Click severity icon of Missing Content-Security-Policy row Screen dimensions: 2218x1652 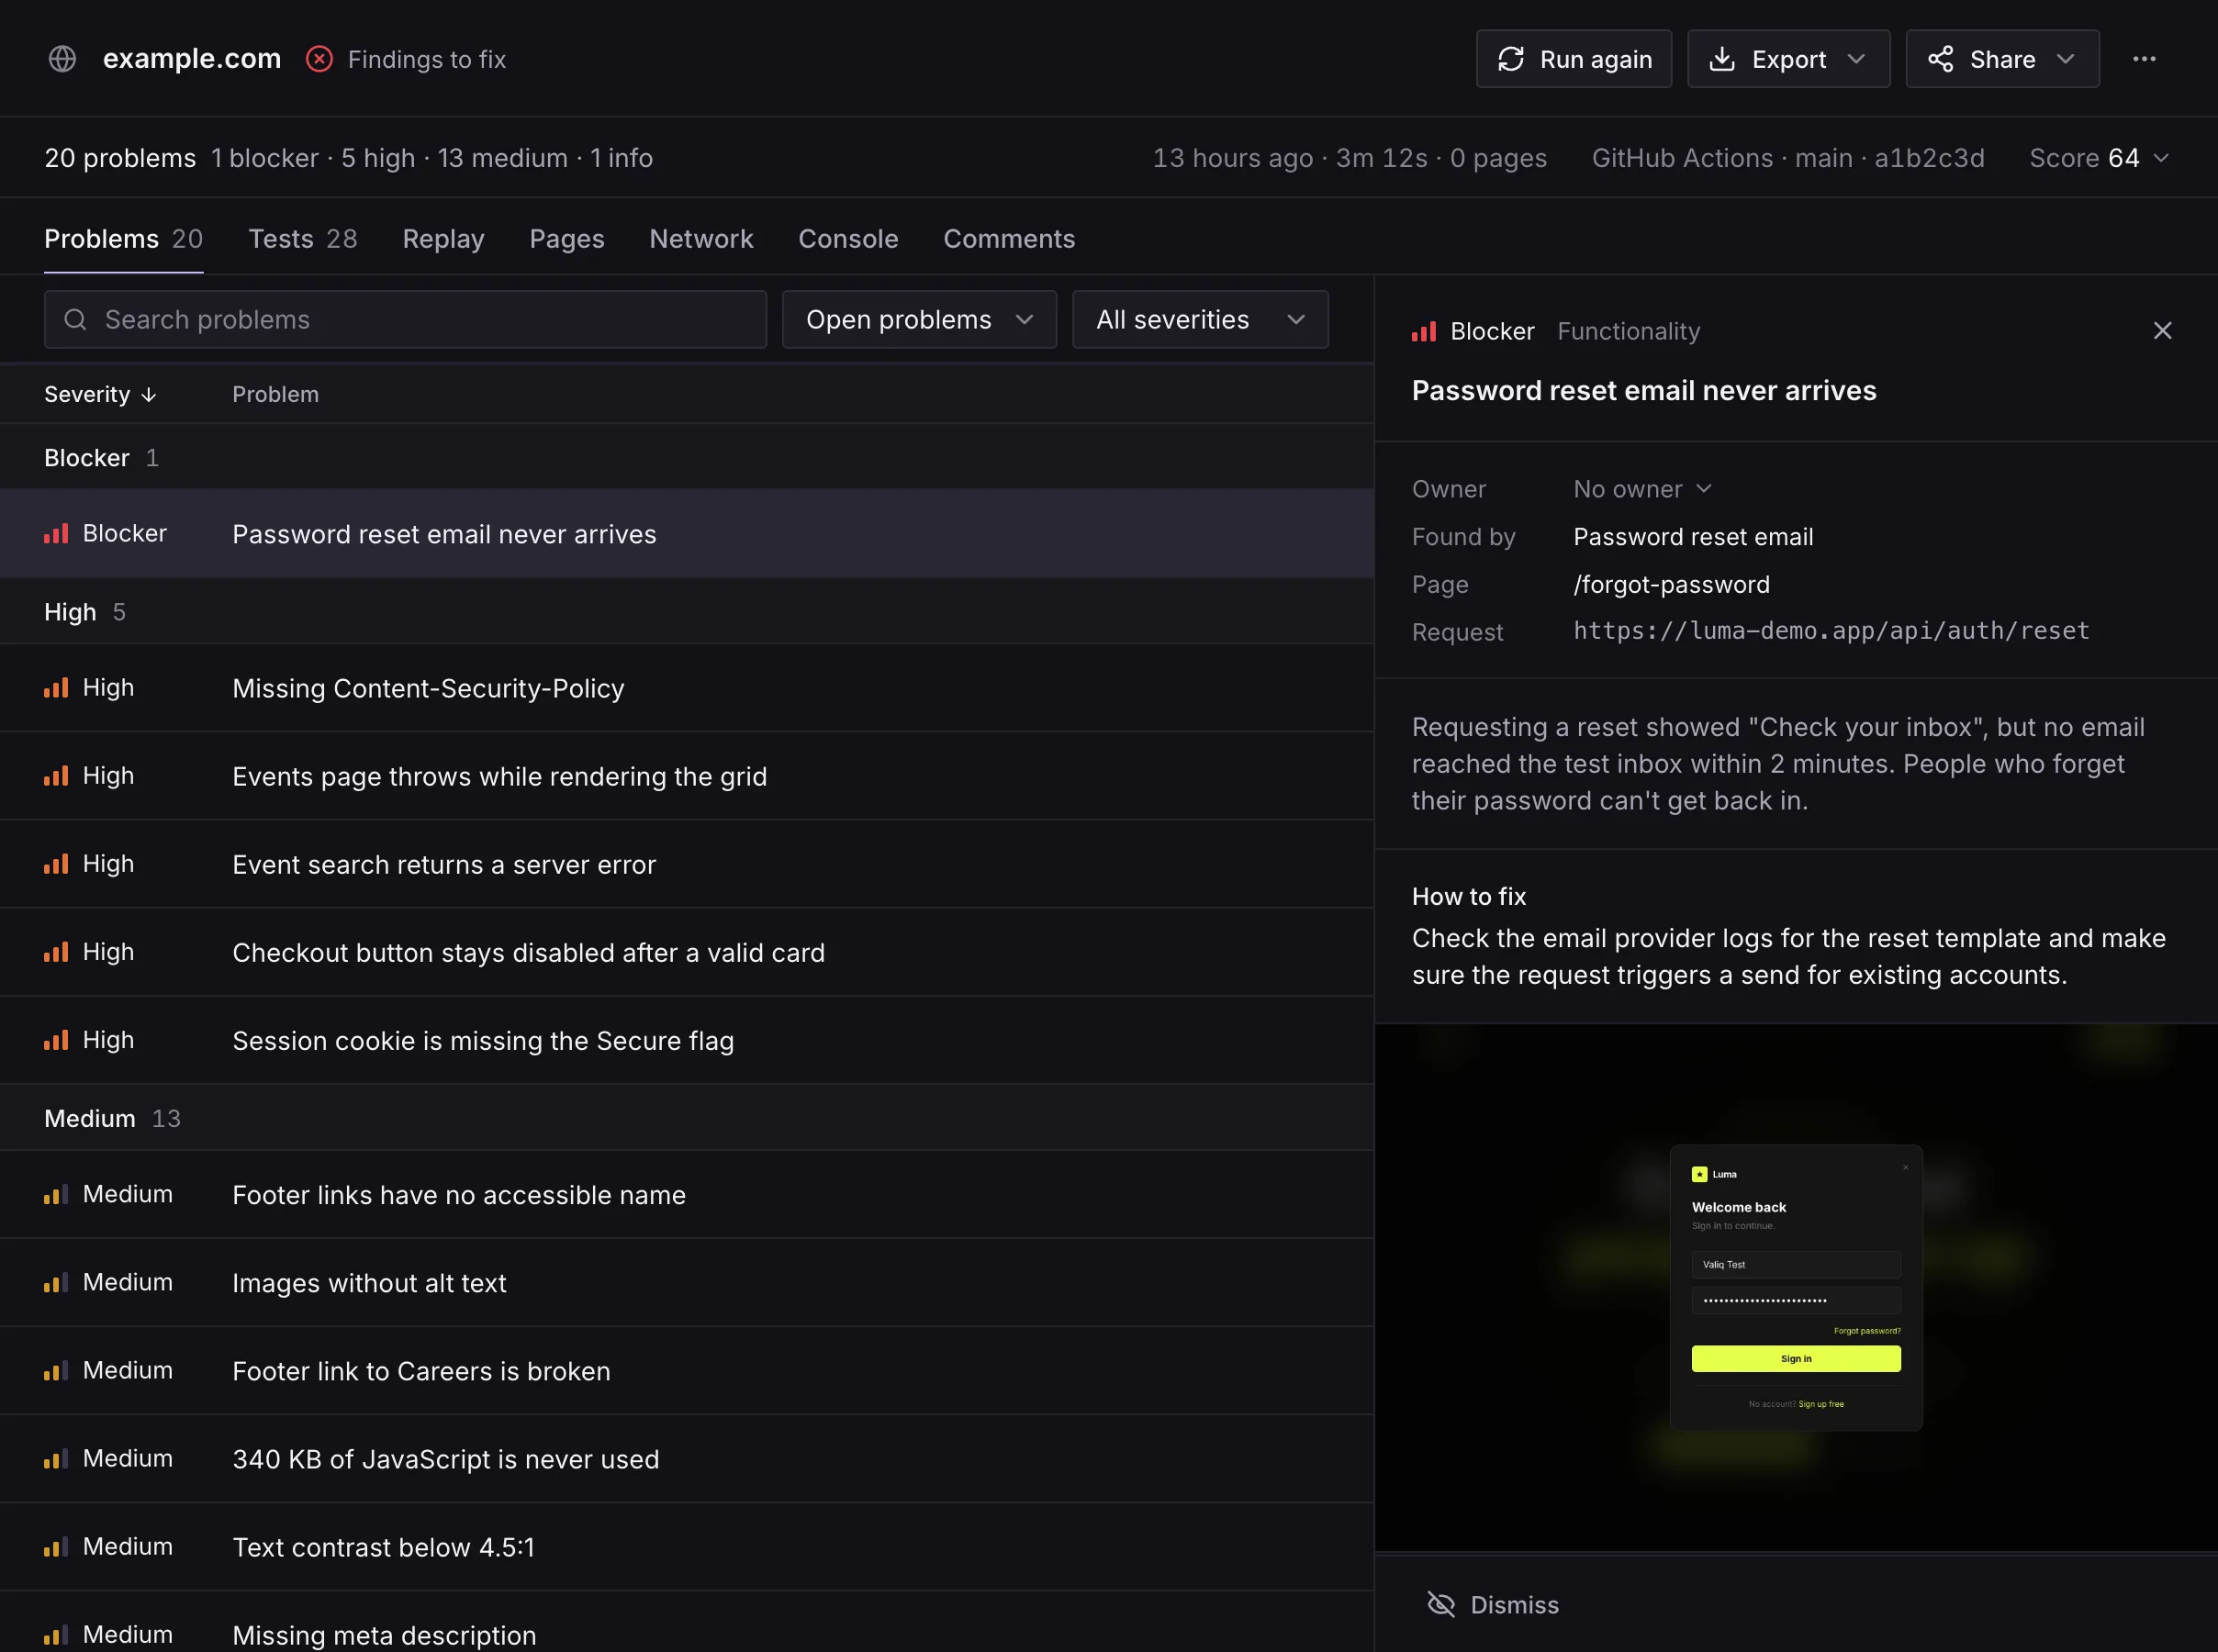[x=56, y=688]
